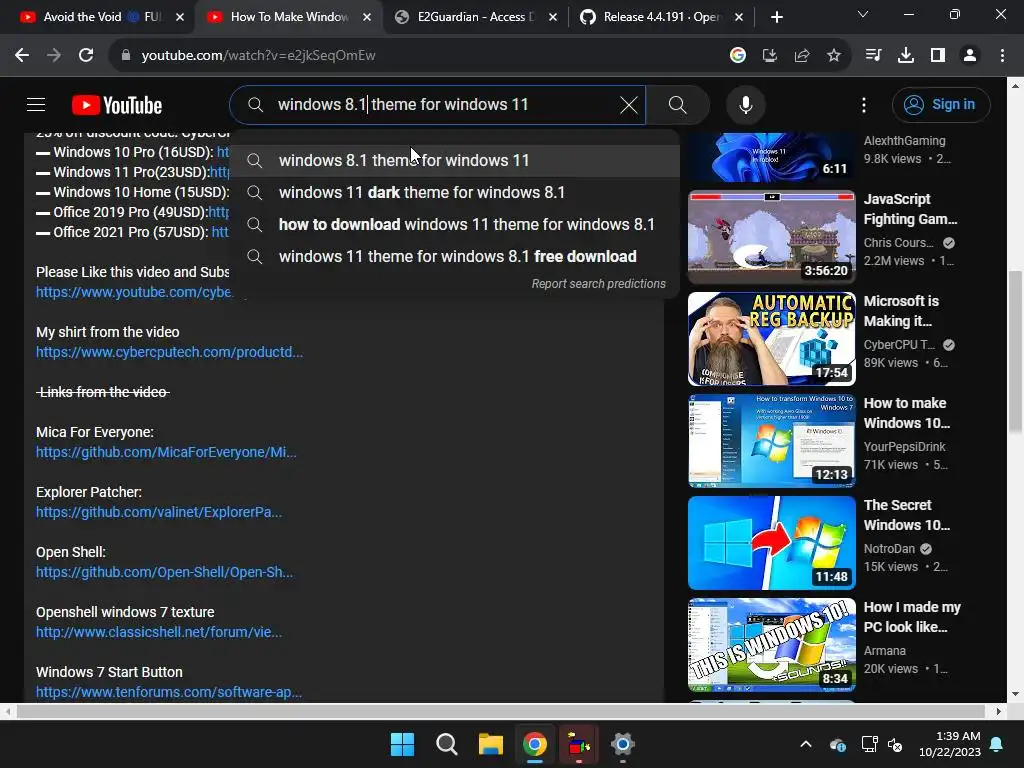
Task: Open the cybercputech.com product shirt link
Action: 169,352
